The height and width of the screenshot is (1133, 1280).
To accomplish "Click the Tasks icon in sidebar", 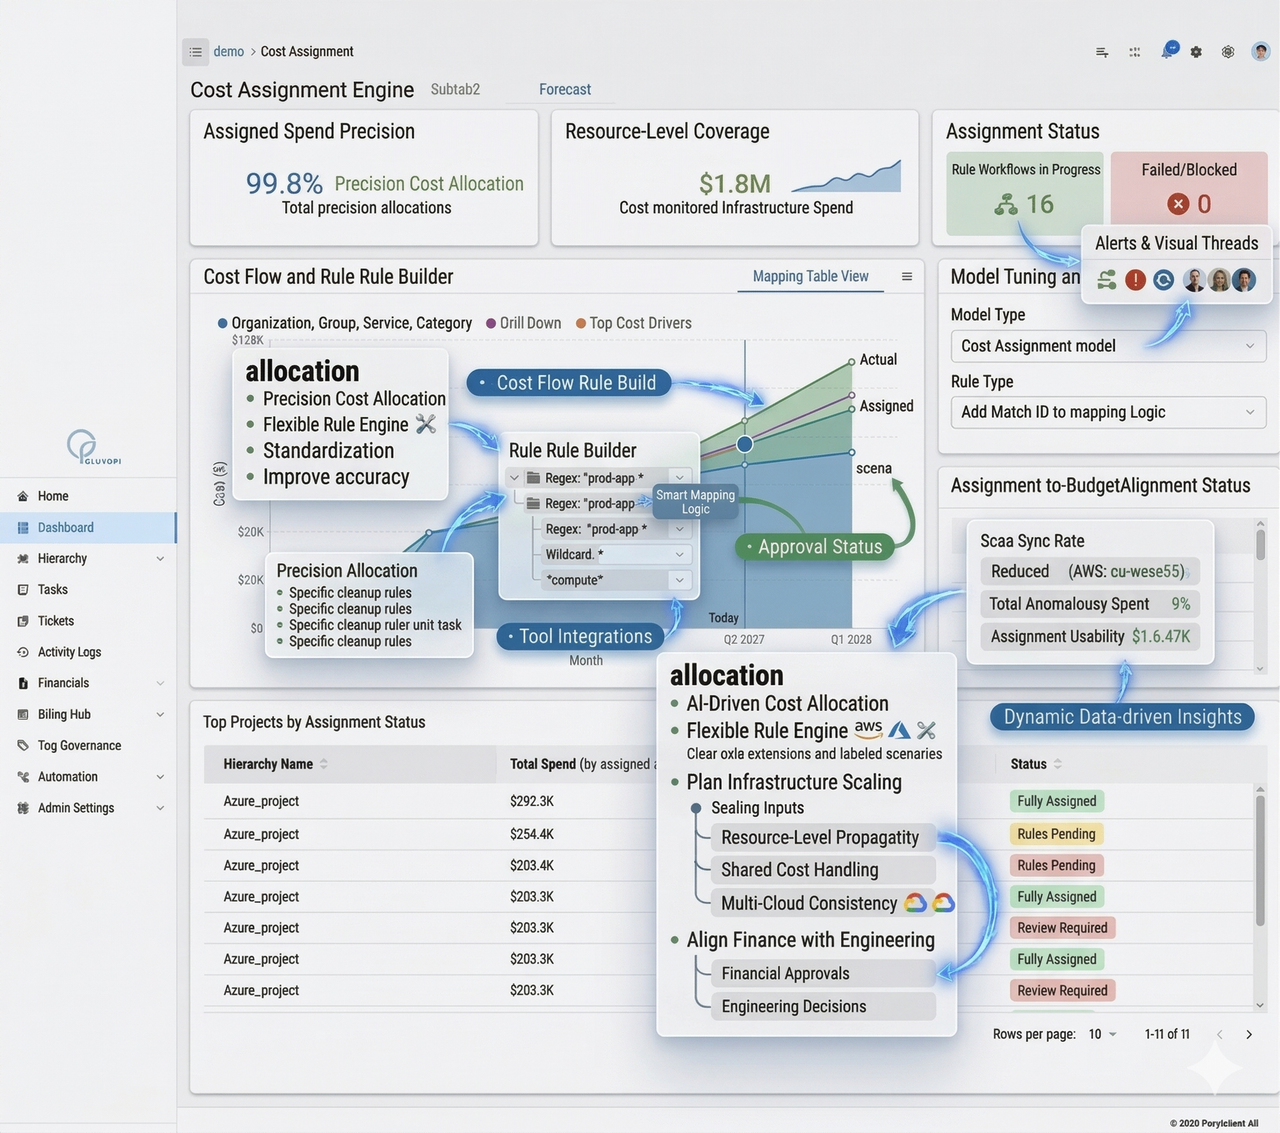I will [x=23, y=590].
